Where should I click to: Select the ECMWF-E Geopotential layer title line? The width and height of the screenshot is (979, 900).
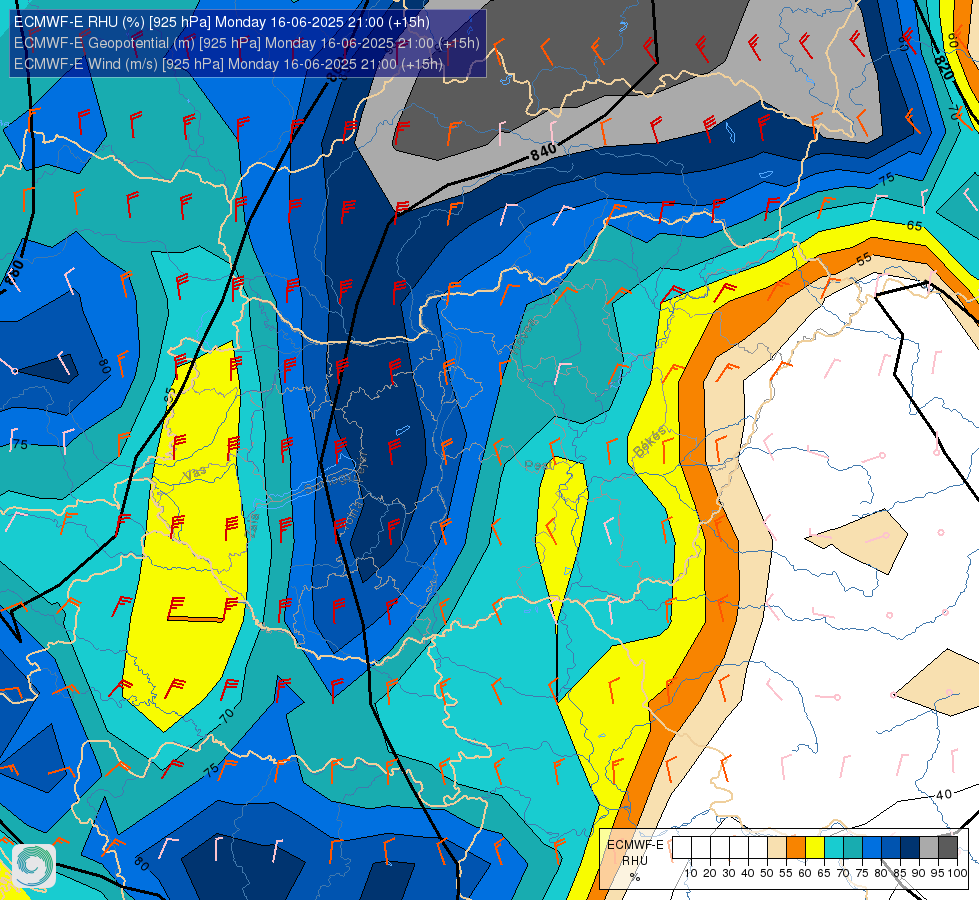tap(247, 43)
